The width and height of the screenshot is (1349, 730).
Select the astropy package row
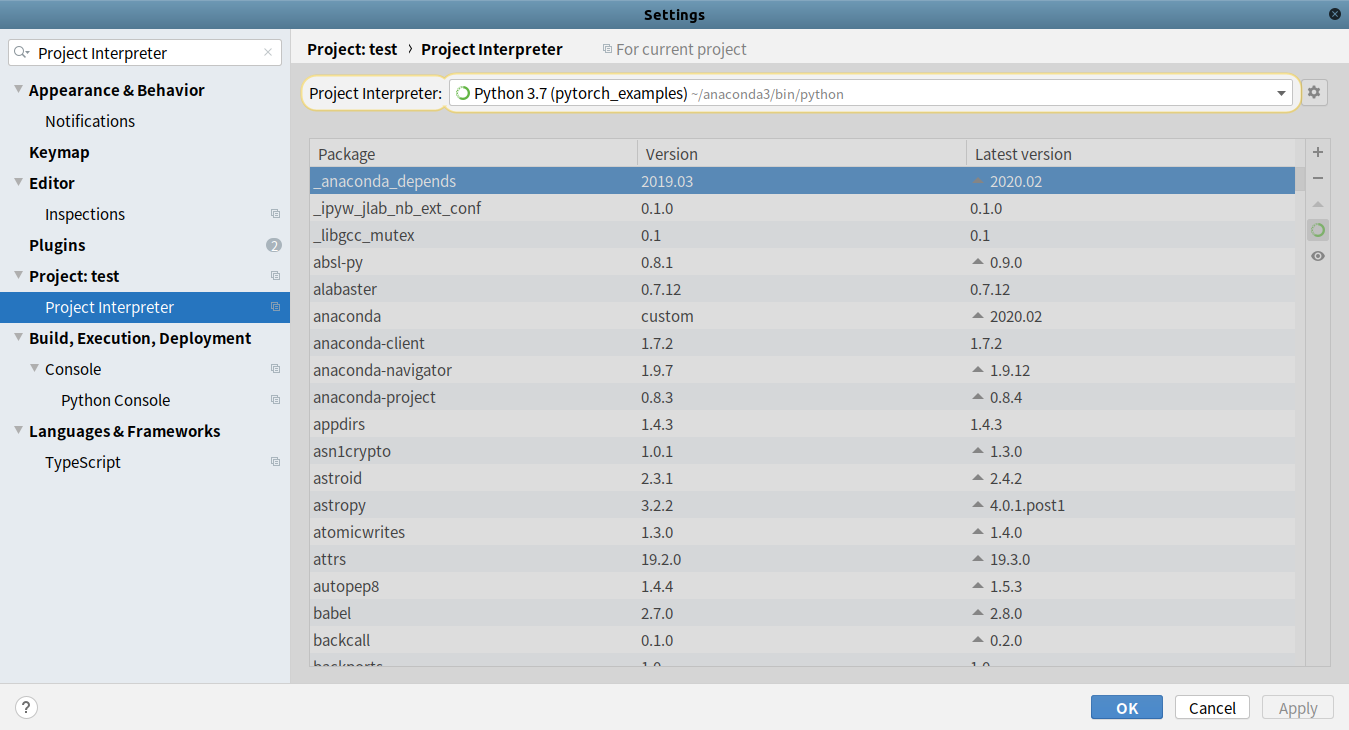point(340,505)
